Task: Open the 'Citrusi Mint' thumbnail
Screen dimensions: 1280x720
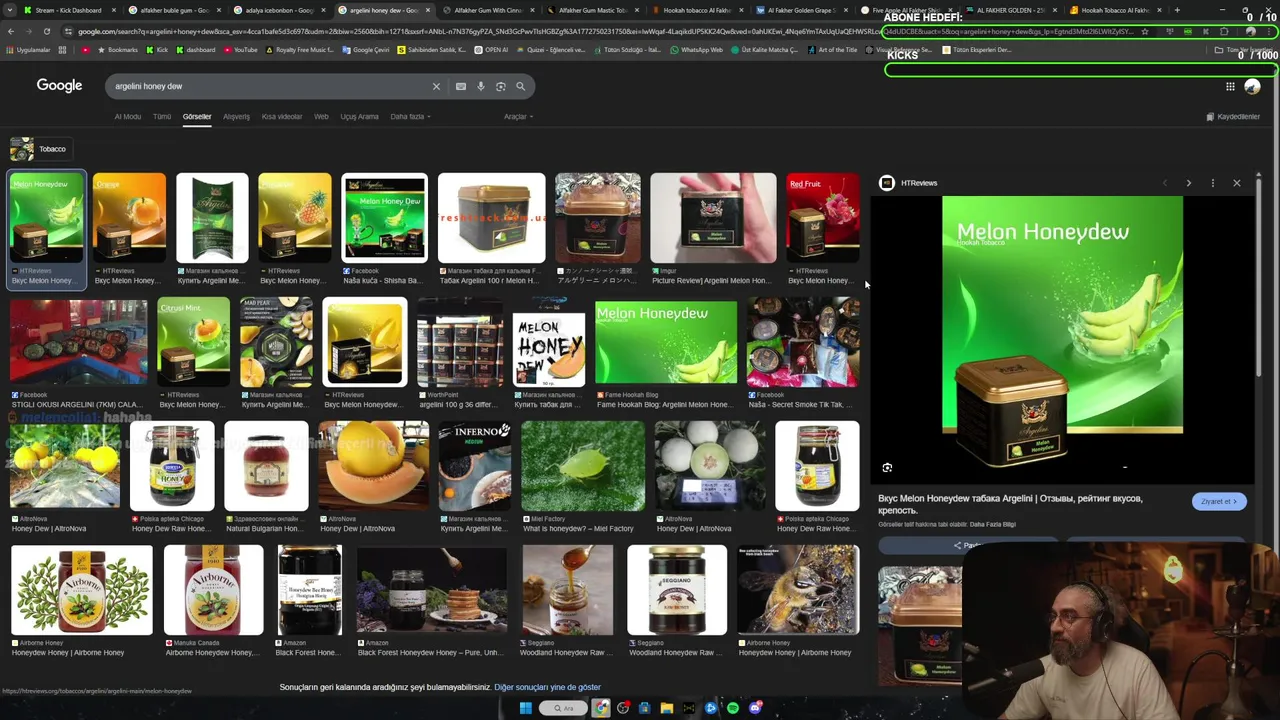Action: 193,342
